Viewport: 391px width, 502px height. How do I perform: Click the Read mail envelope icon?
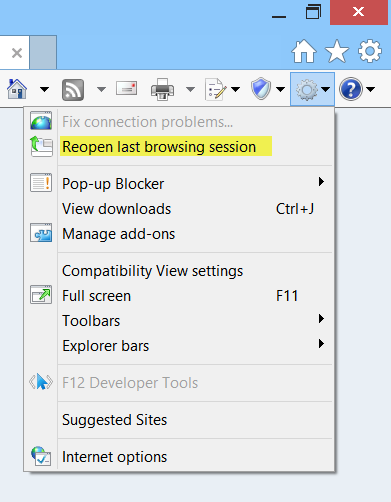click(127, 89)
